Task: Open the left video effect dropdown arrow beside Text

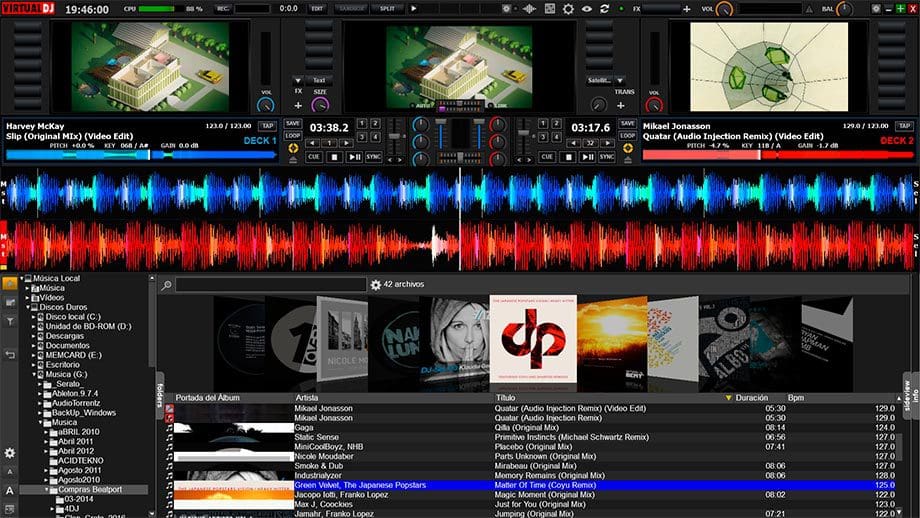Action: (x=297, y=80)
